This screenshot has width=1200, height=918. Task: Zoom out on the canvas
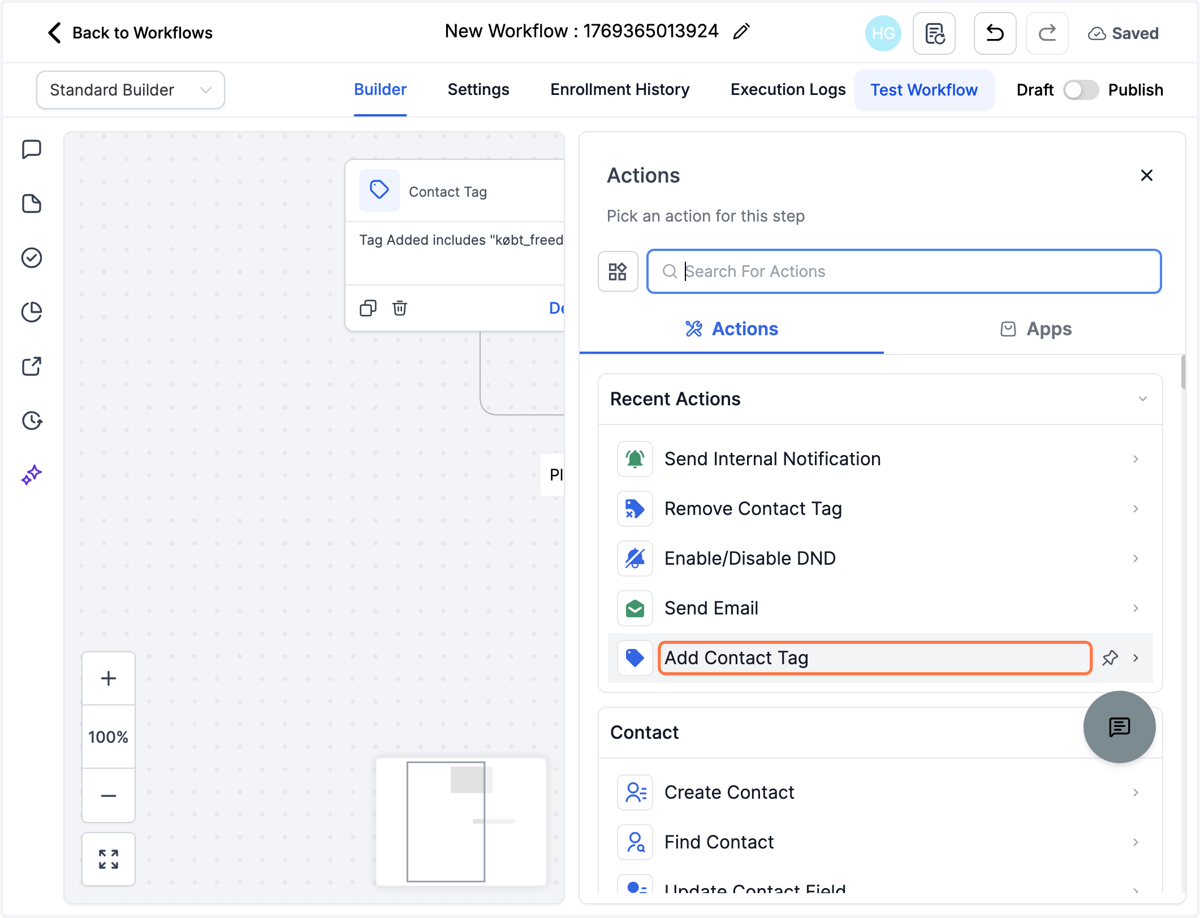(109, 796)
